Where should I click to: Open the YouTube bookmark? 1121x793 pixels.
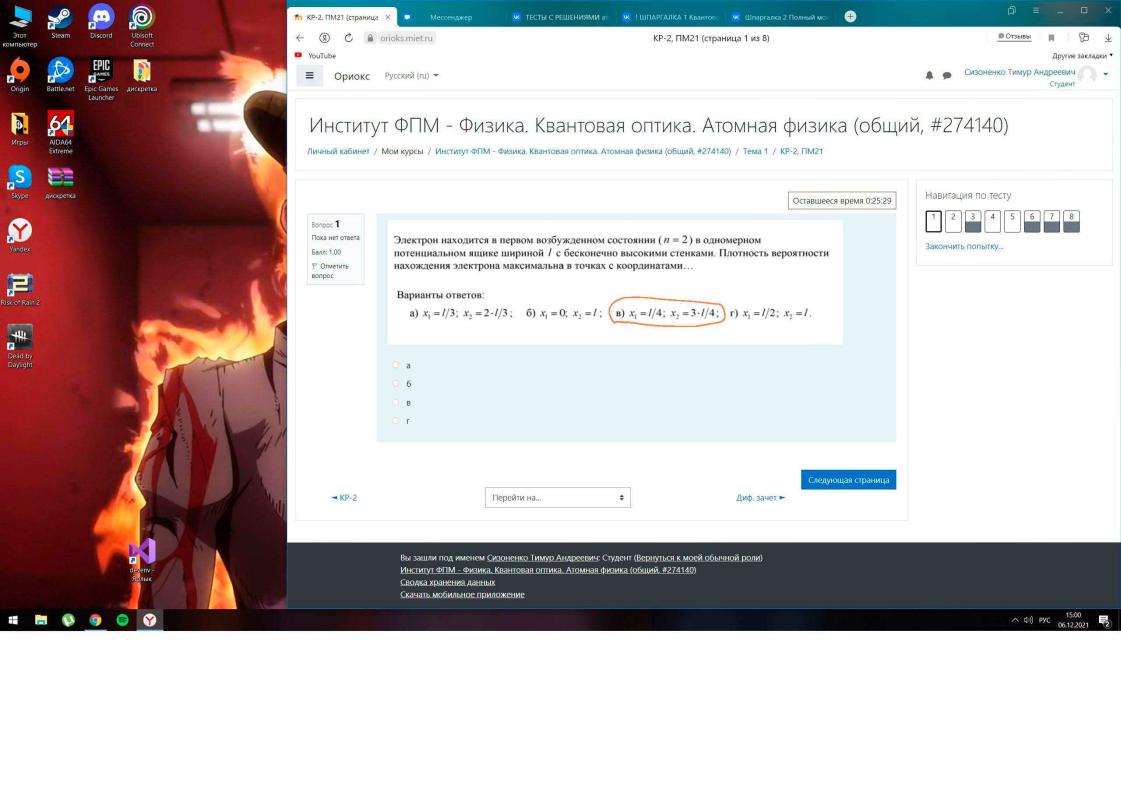tap(315, 56)
